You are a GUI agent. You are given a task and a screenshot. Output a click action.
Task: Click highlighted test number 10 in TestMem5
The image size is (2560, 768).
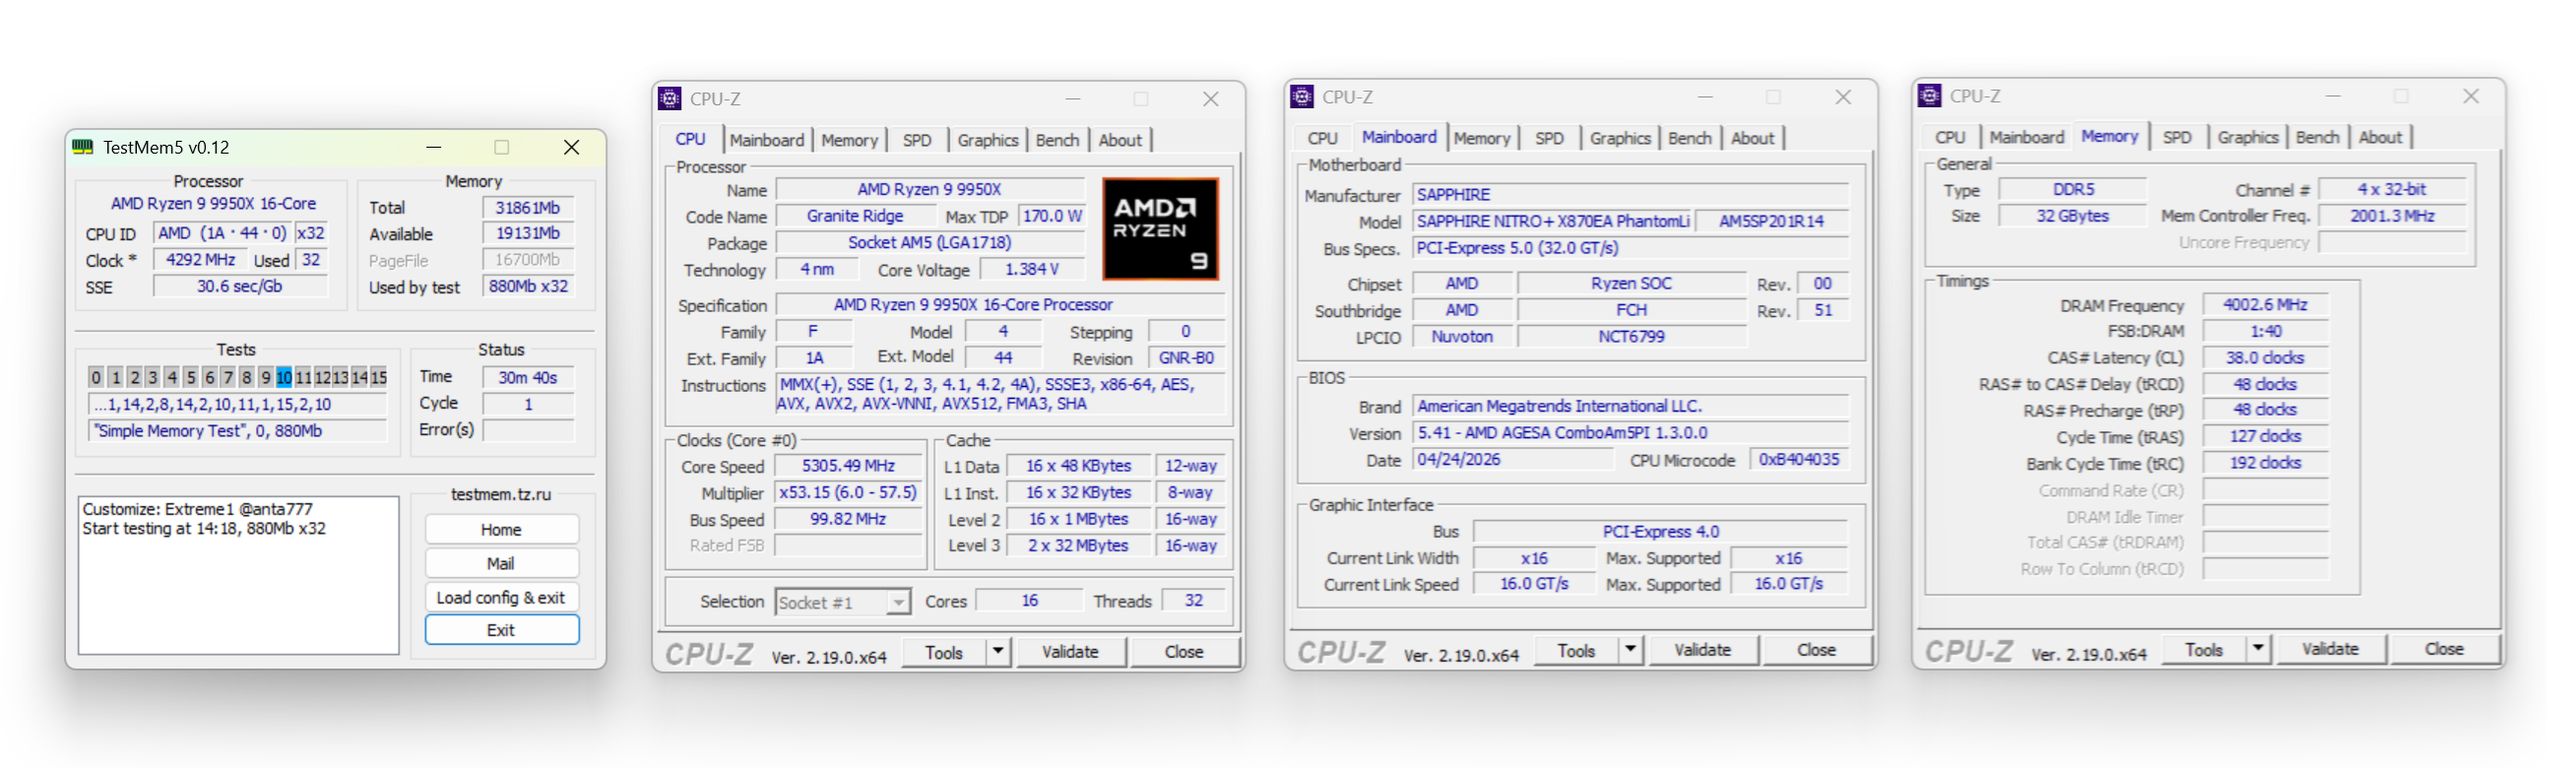pos(284,377)
